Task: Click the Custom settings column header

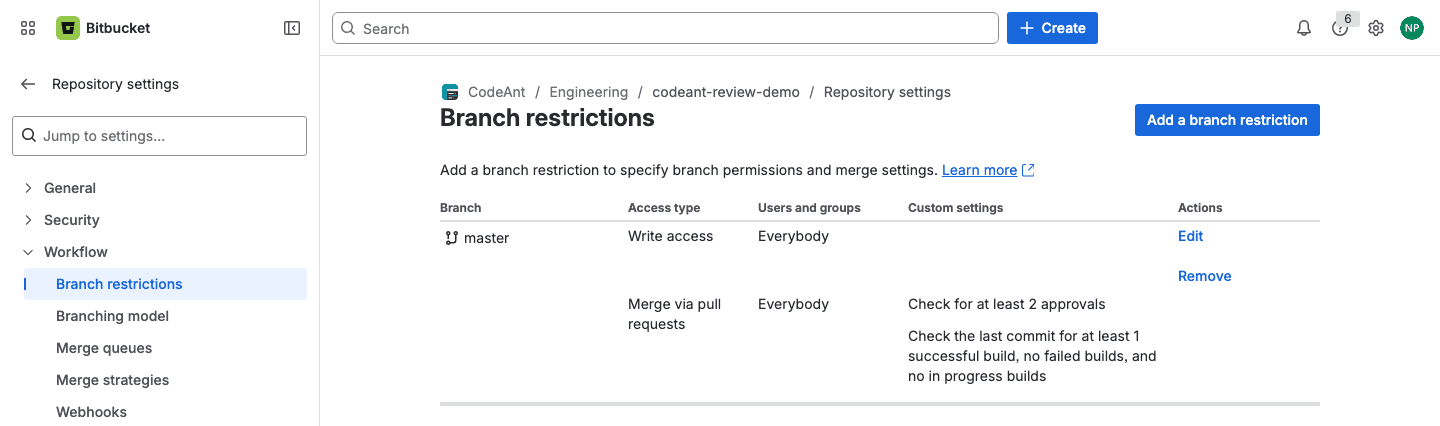Action: [x=955, y=208]
